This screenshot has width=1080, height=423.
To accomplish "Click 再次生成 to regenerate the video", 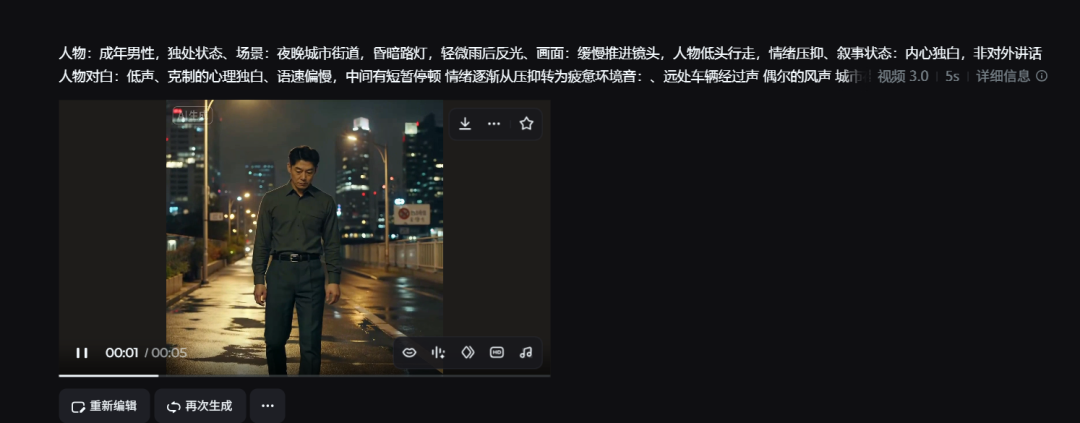I will tap(200, 406).
